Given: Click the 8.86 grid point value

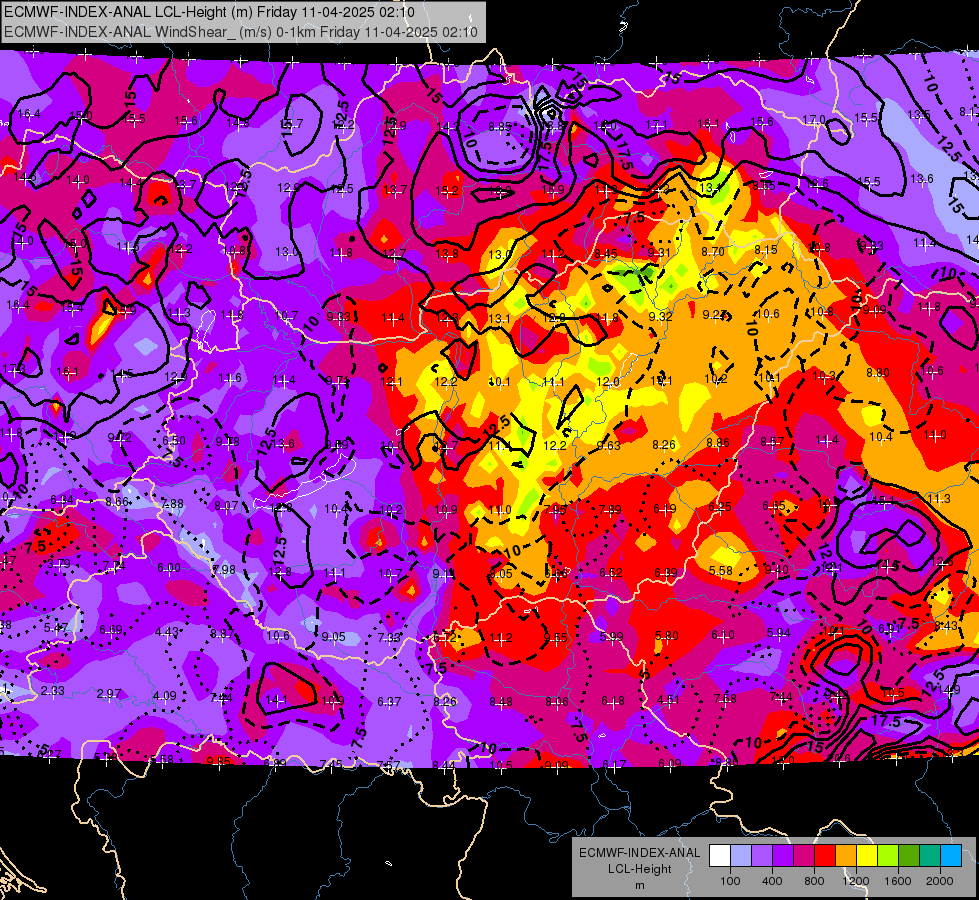Looking at the screenshot, I should tap(718, 443).
